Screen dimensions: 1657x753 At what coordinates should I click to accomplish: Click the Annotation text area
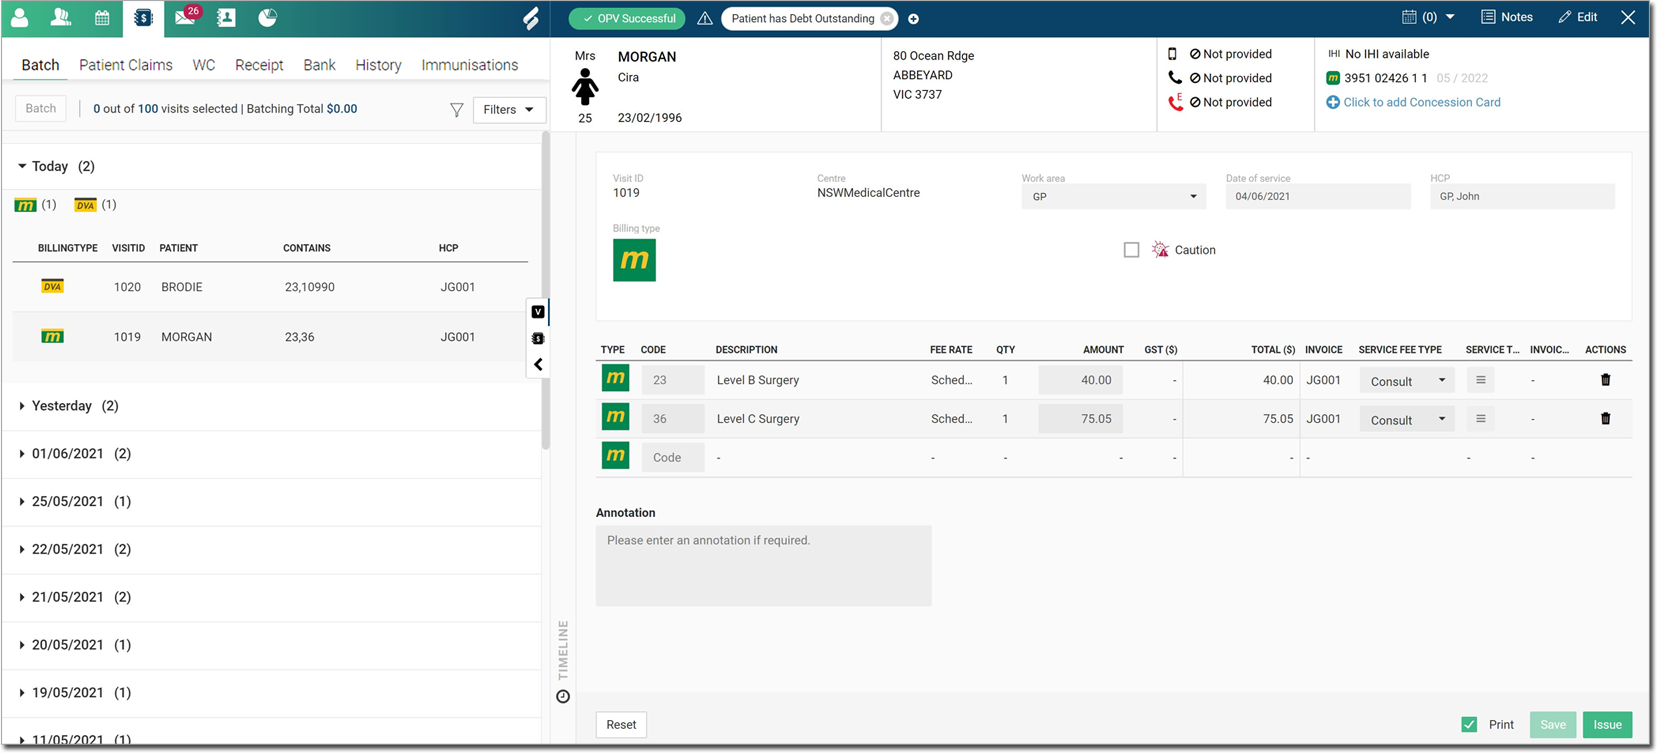pyautogui.click(x=763, y=566)
